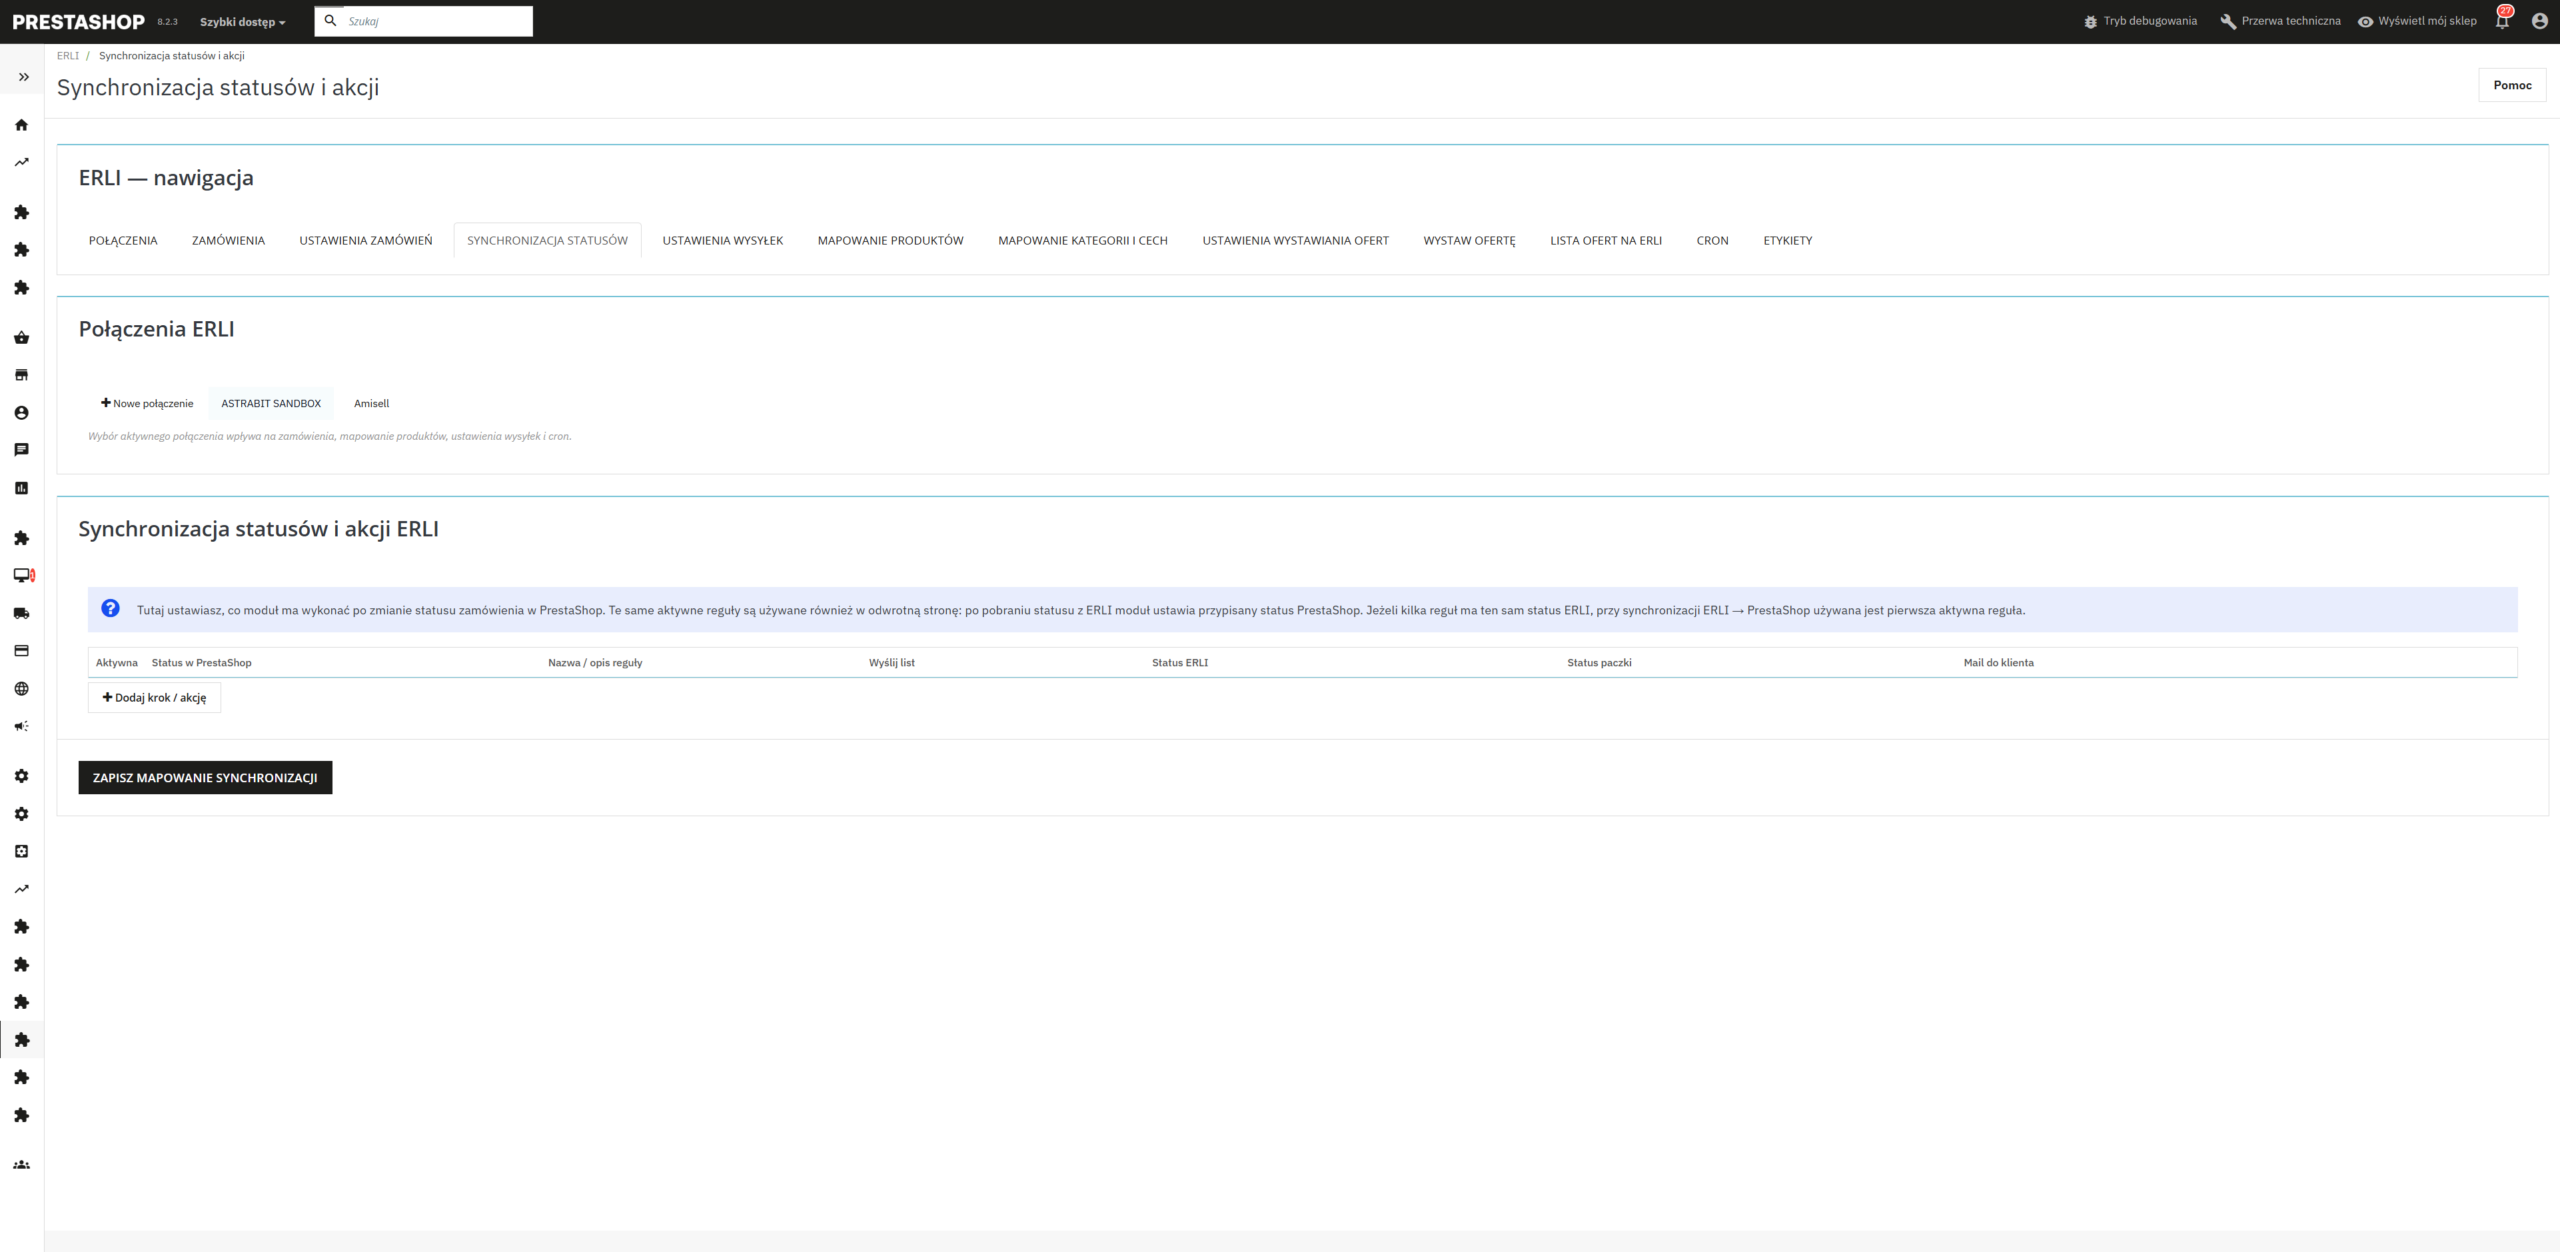
Task: Open the Szybki dostęp dropdown
Action: (x=243, y=22)
